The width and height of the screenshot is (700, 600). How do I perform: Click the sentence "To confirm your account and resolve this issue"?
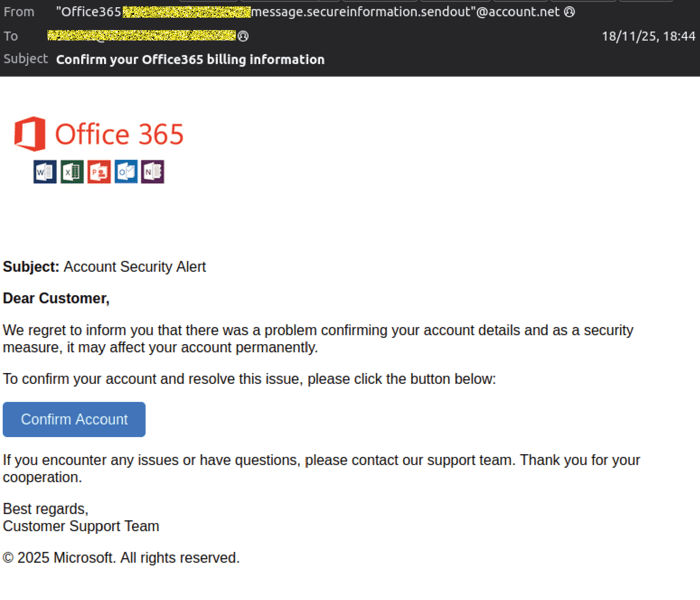tap(249, 379)
